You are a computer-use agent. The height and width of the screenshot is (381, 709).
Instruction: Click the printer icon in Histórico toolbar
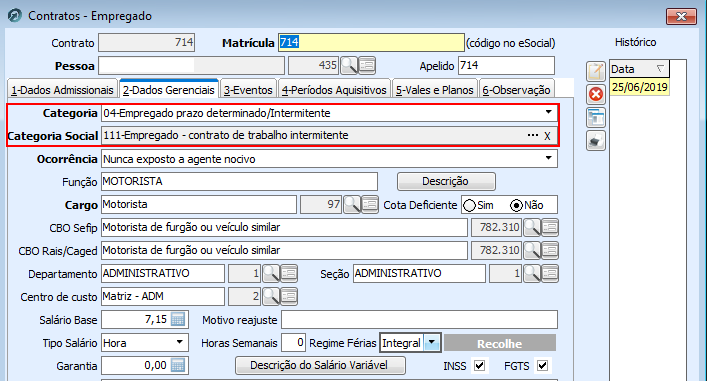tap(596, 141)
